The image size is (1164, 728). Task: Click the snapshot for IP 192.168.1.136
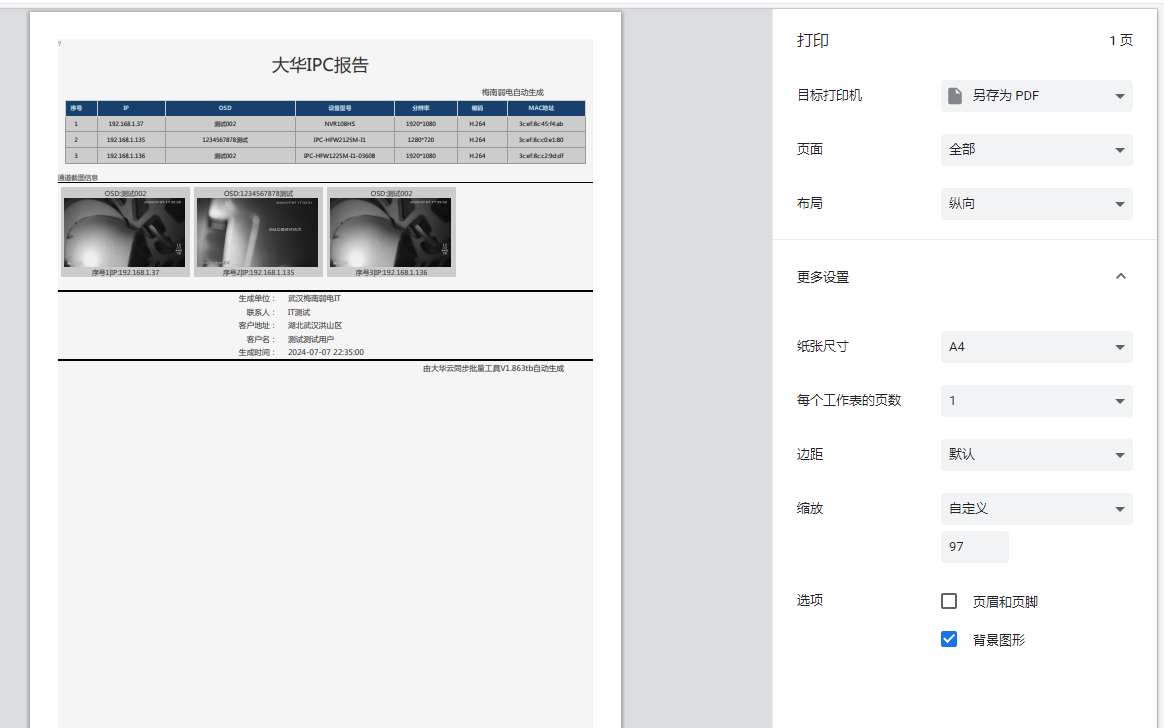click(390, 232)
